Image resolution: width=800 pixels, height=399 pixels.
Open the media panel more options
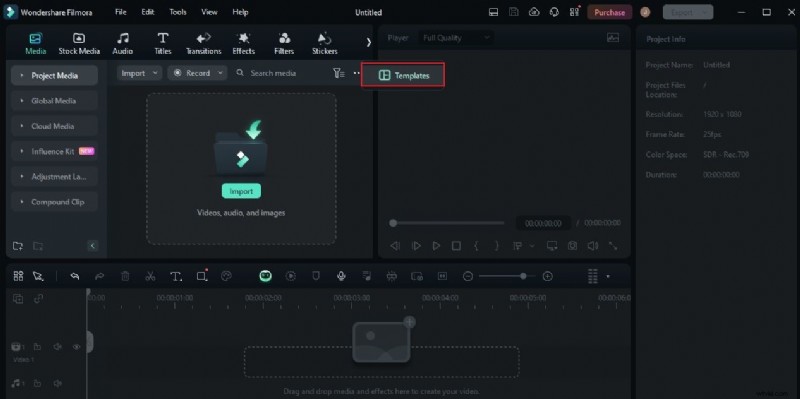[356, 73]
